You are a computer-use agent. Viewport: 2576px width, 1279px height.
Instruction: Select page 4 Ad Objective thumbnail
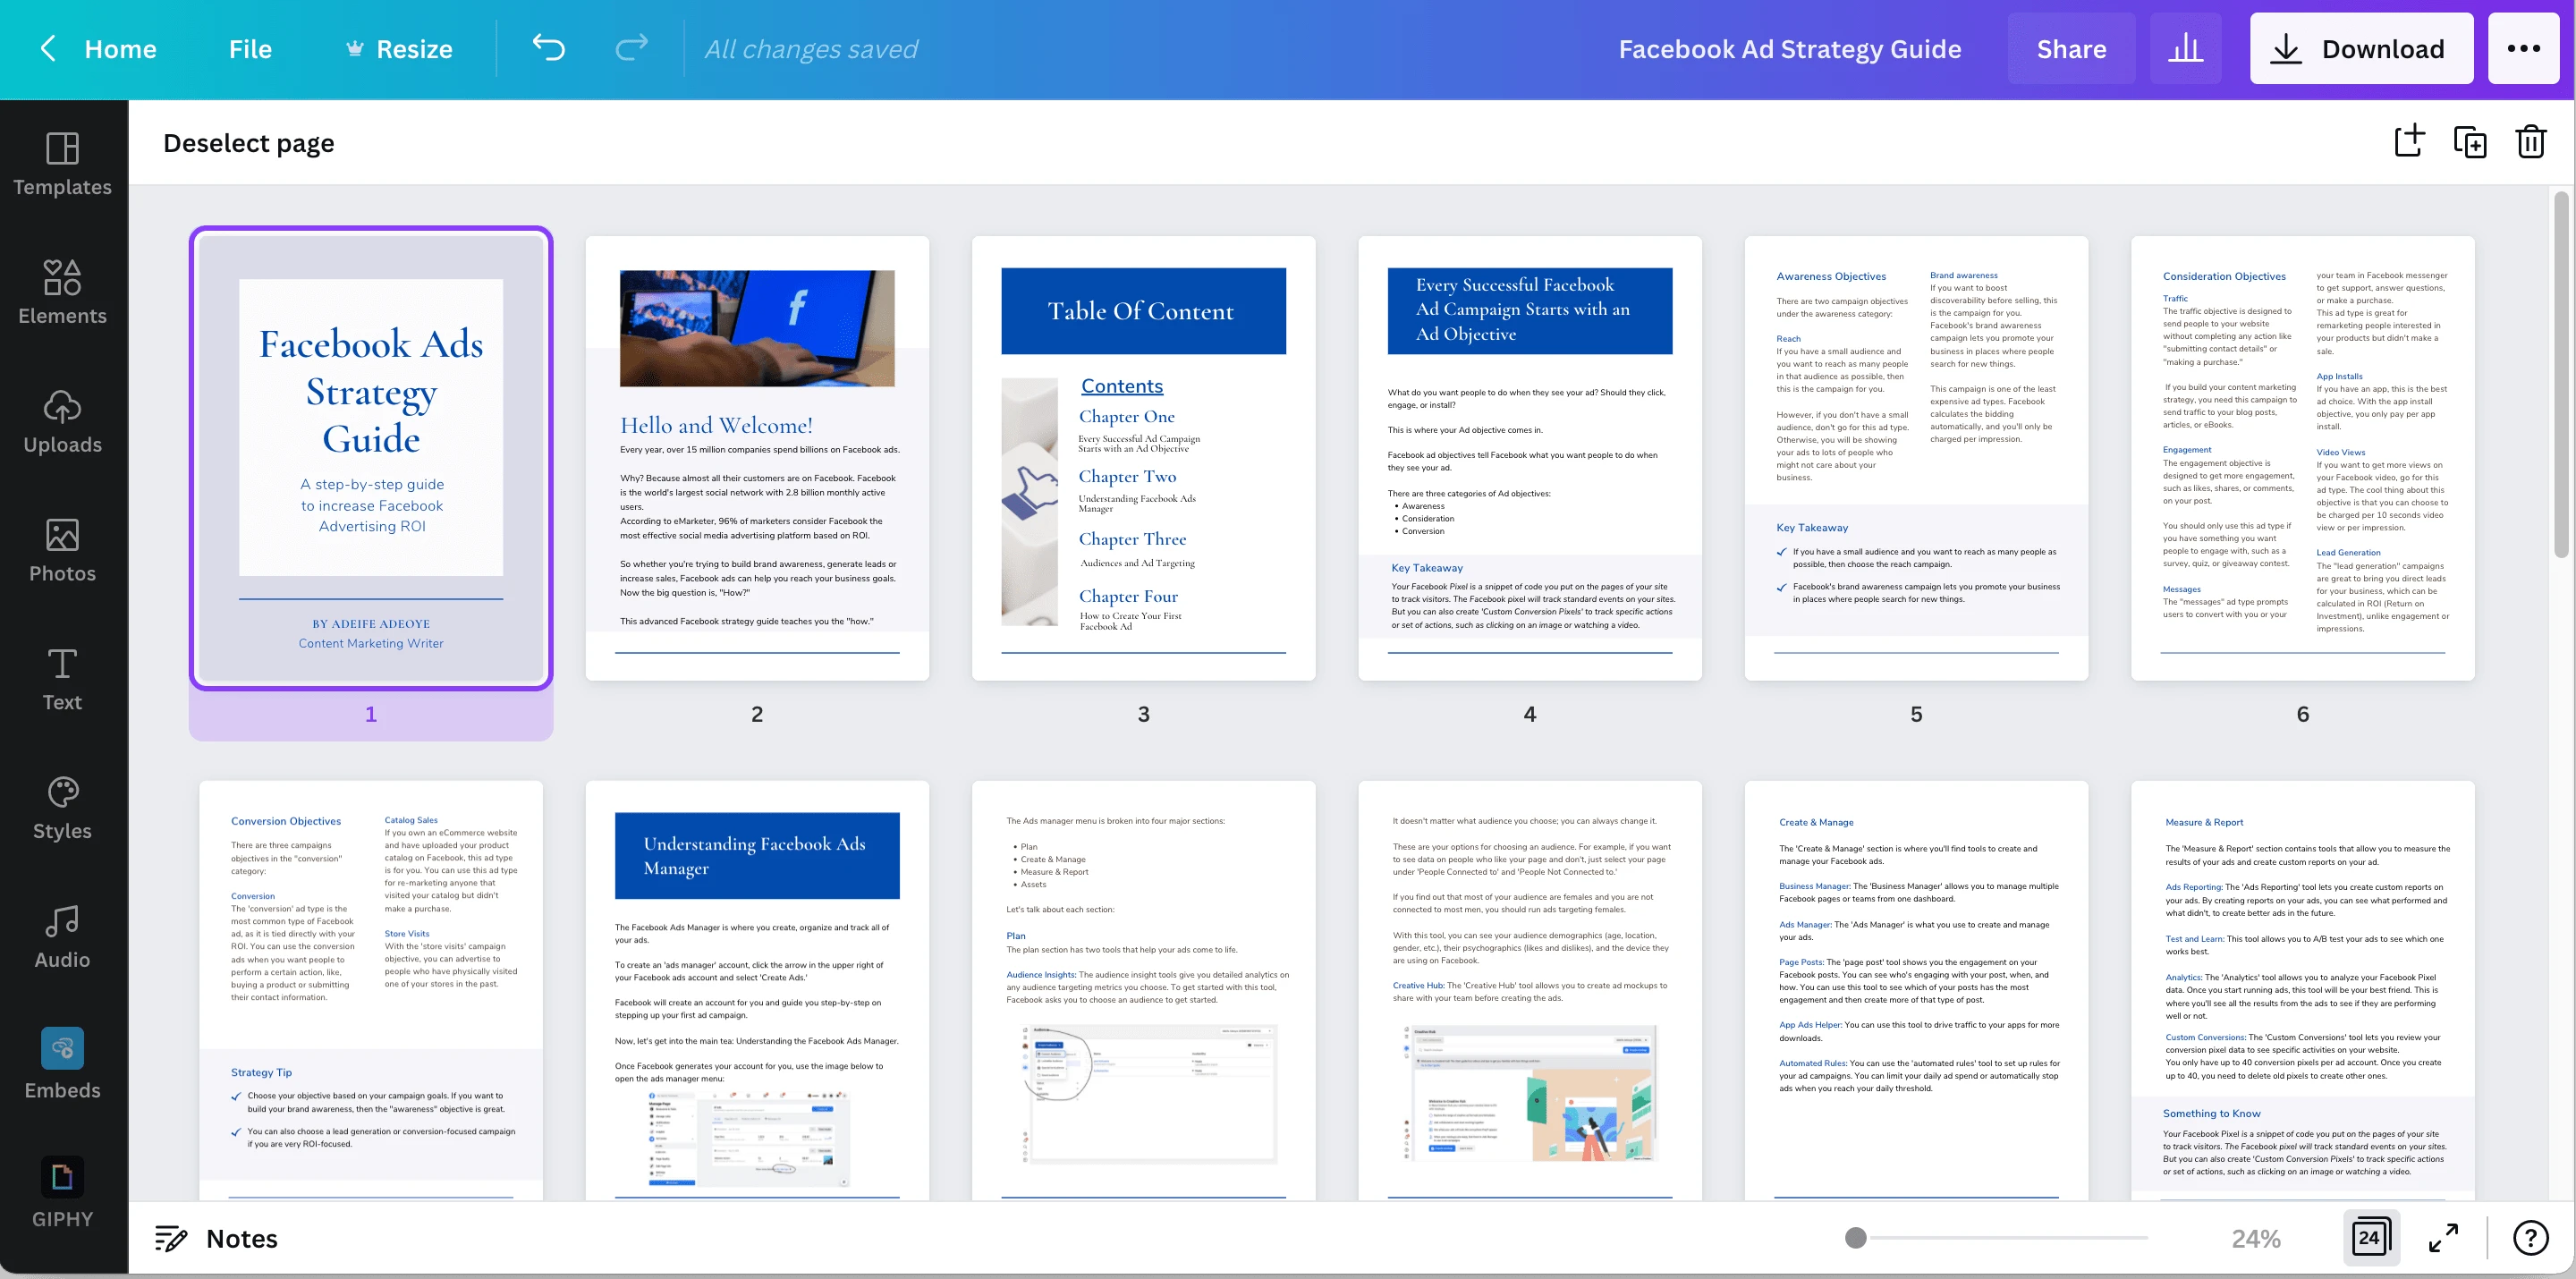1530,458
